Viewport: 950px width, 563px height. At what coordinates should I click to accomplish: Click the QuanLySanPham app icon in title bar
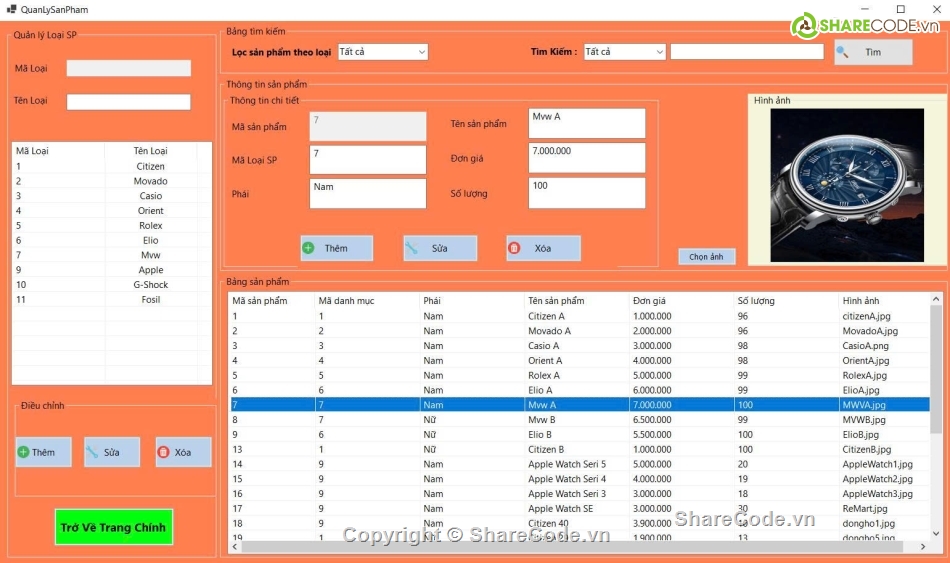tap(11, 9)
